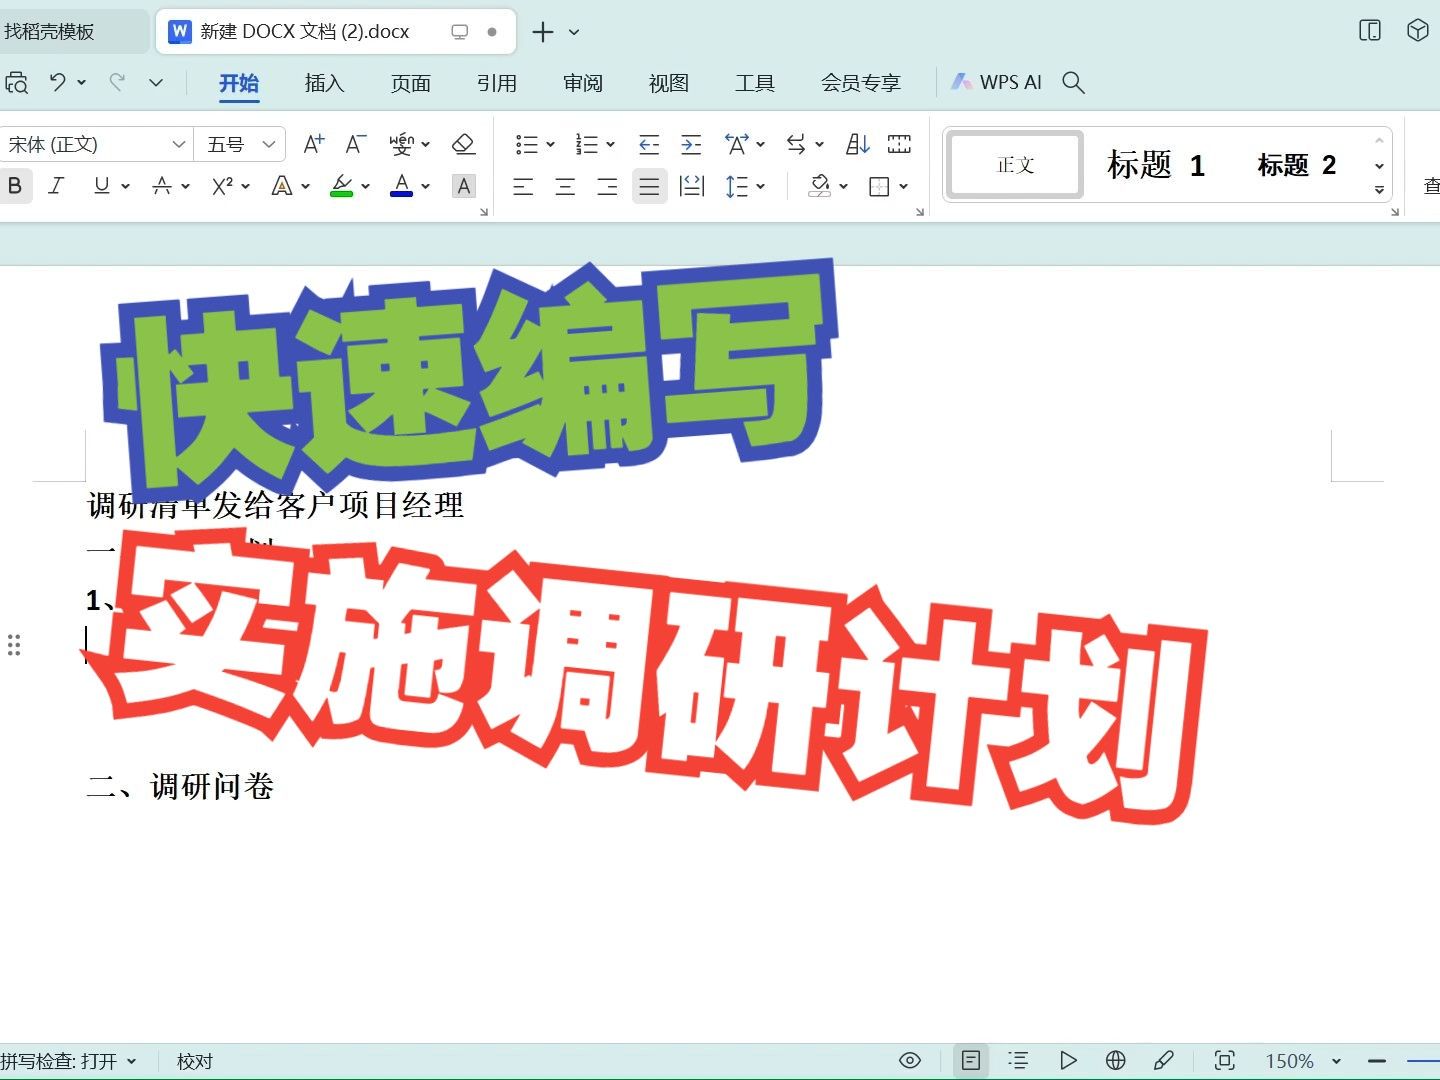Toggle eye protection mode icon
This screenshot has width=1440, height=1080.
coord(910,1061)
